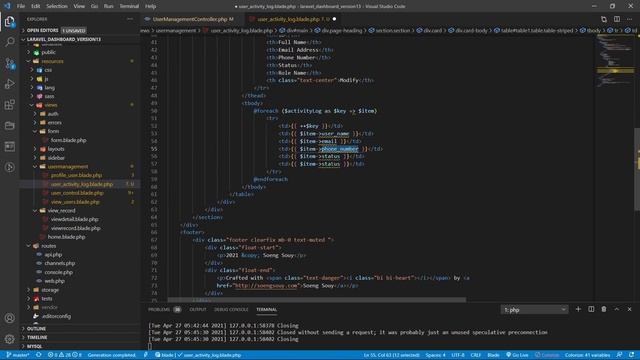This screenshot has width=640, height=360.
Task: Open Source Control view in activity bar
Action: tap(9, 63)
